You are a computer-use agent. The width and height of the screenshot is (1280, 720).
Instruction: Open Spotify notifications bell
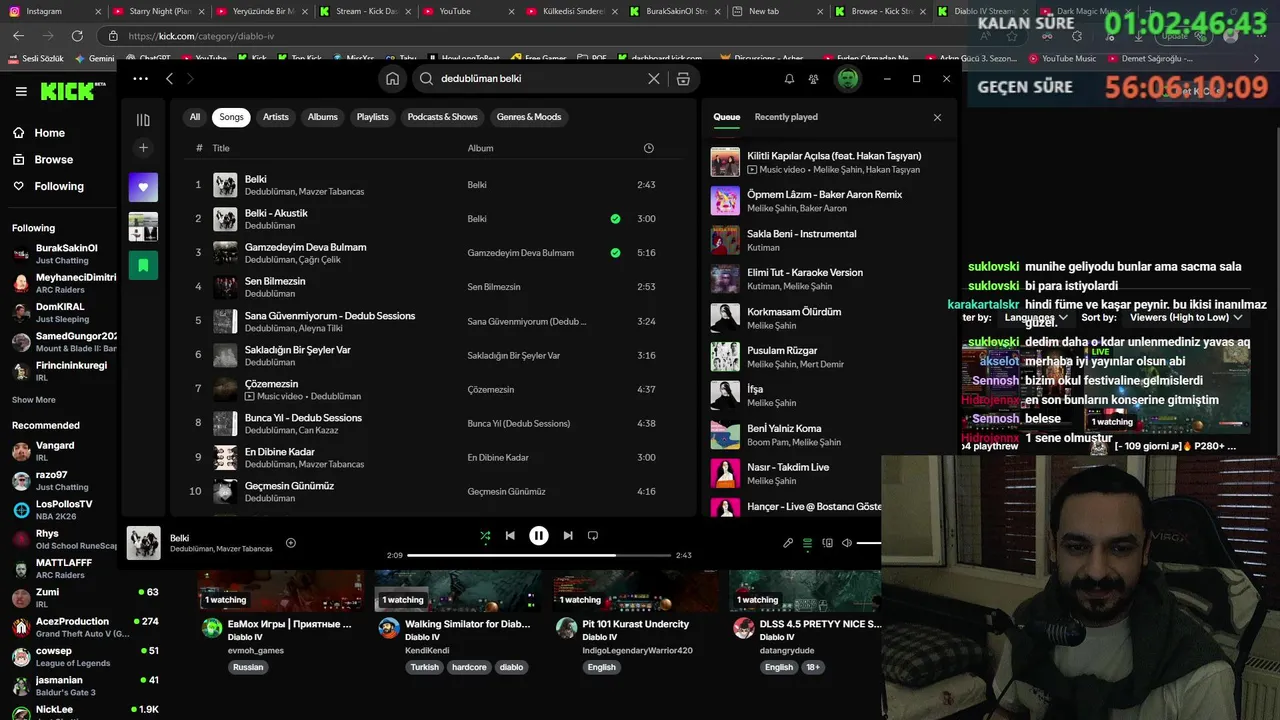[x=789, y=78]
